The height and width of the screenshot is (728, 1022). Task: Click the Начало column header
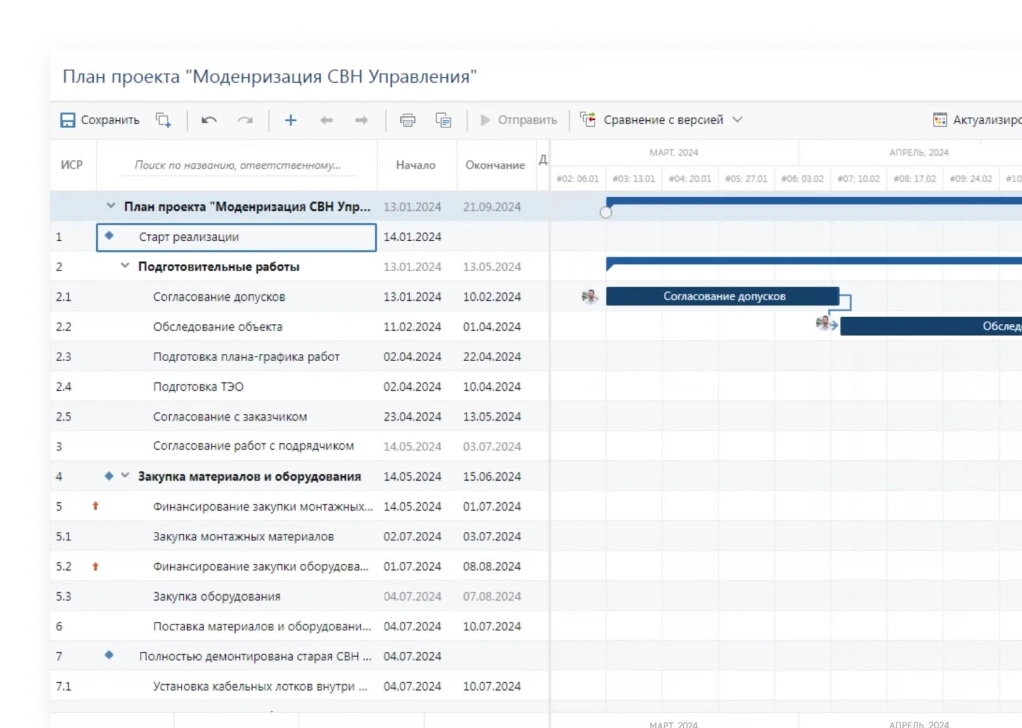pyautogui.click(x=415, y=165)
